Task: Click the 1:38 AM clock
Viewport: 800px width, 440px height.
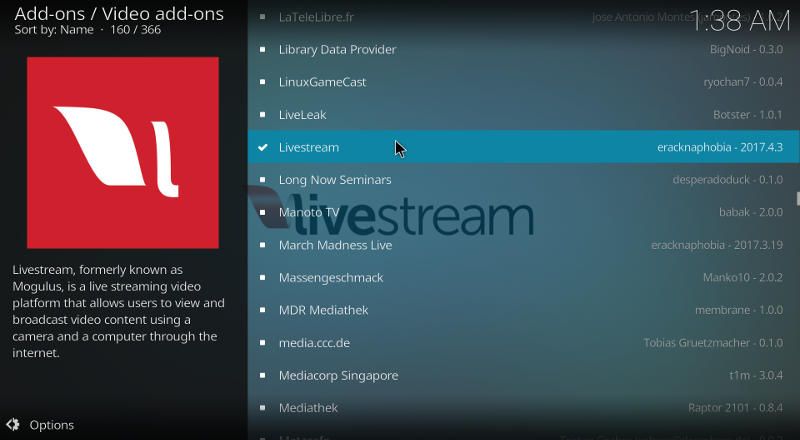Action: click(740, 22)
